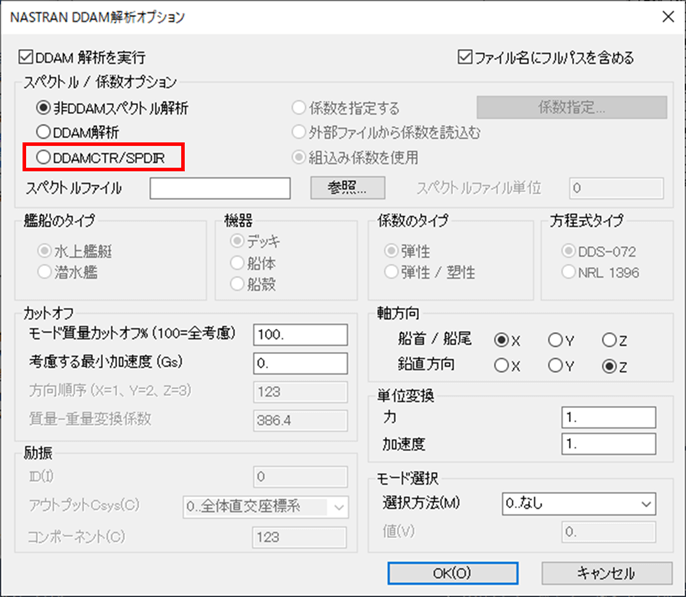Viewport: 686px width, 597px height.
Task: Select 船体 equipment option
Action: pyautogui.click(x=237, y=263)
